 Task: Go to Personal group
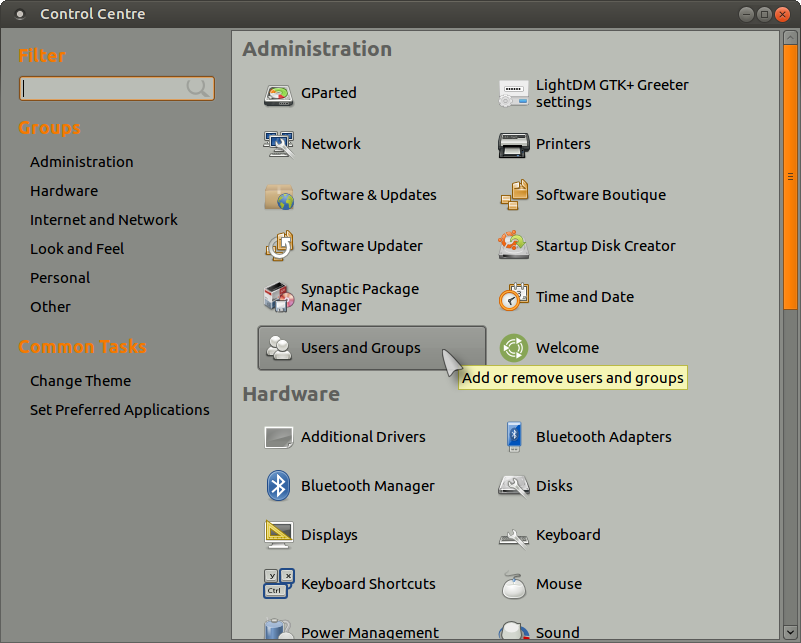point(60,278)
